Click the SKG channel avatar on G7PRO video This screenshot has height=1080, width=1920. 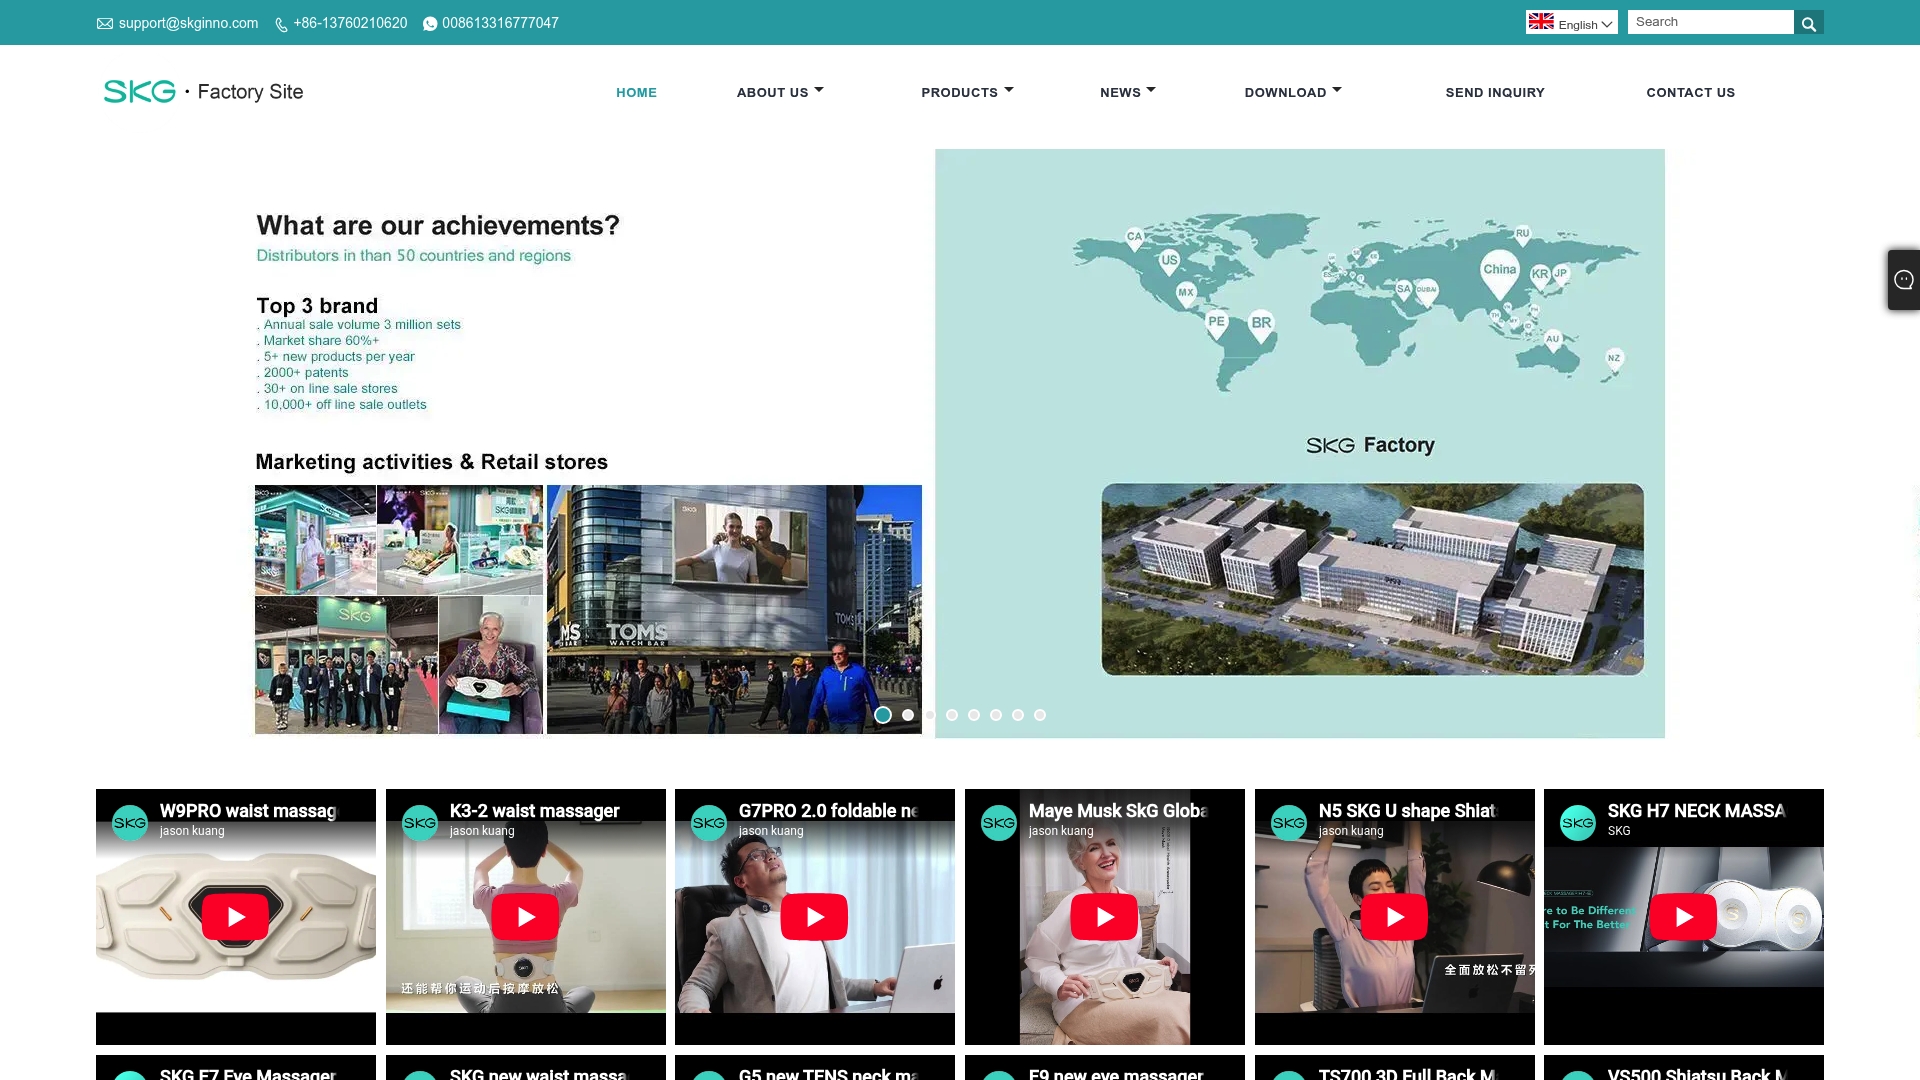pos(709,823)
